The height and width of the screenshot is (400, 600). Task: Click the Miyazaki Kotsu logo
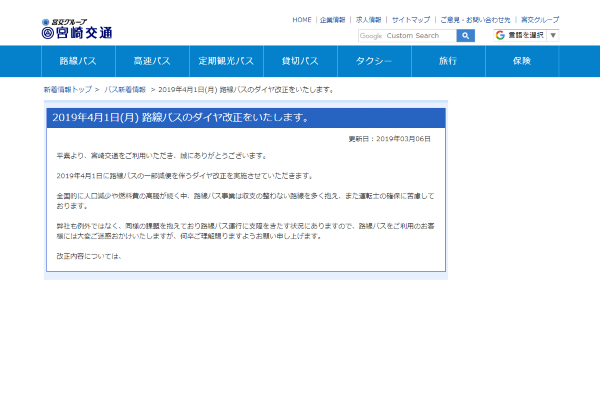[x=77, y=29]
